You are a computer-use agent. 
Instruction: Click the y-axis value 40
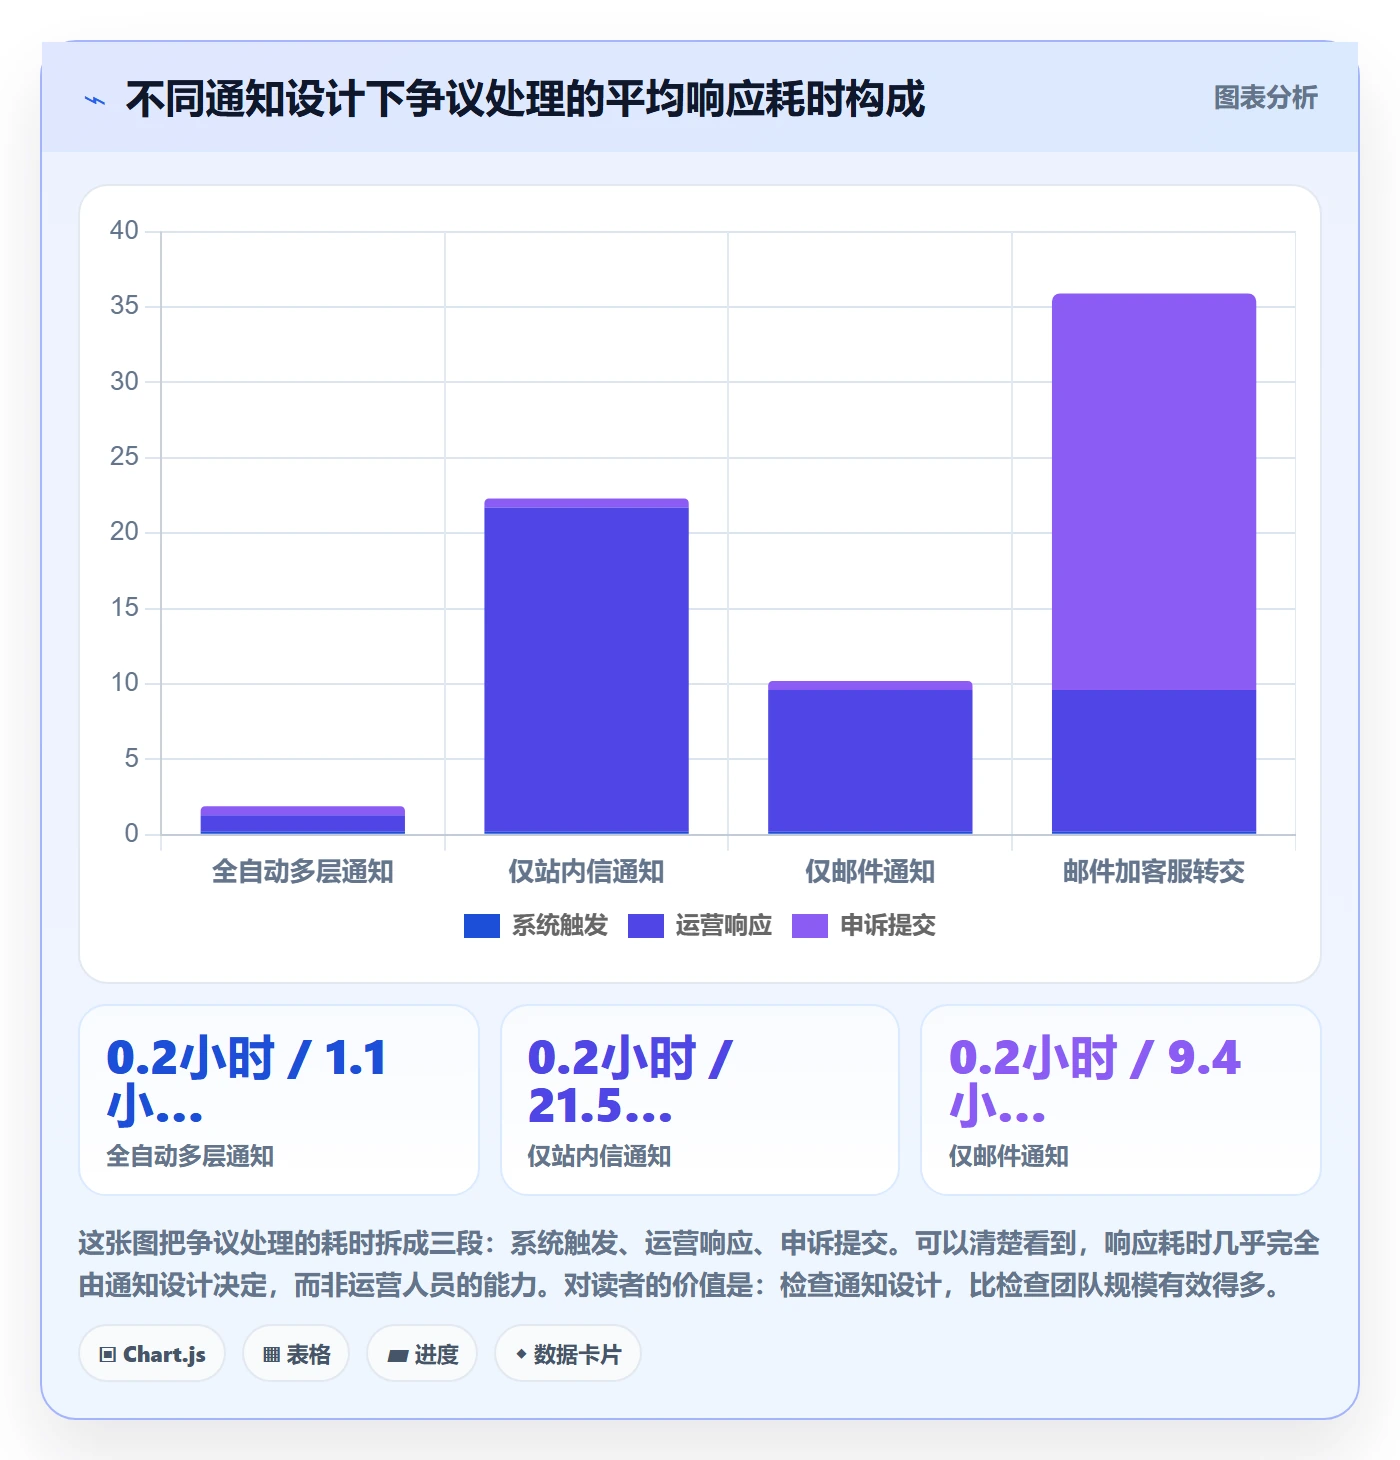click(x=124, y=231)
